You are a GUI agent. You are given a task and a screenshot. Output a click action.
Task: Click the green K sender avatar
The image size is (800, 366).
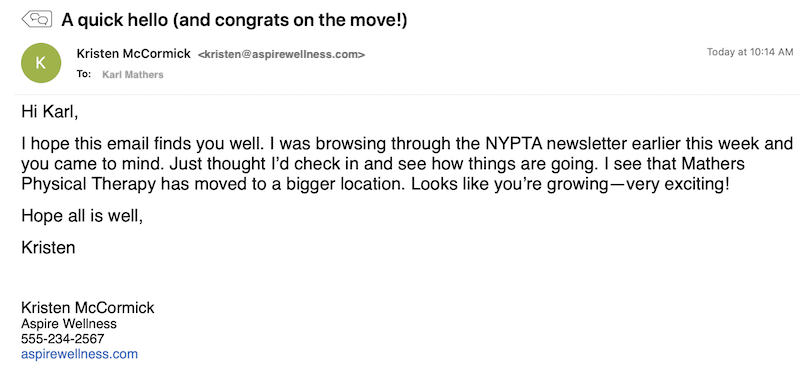(41, 63)
